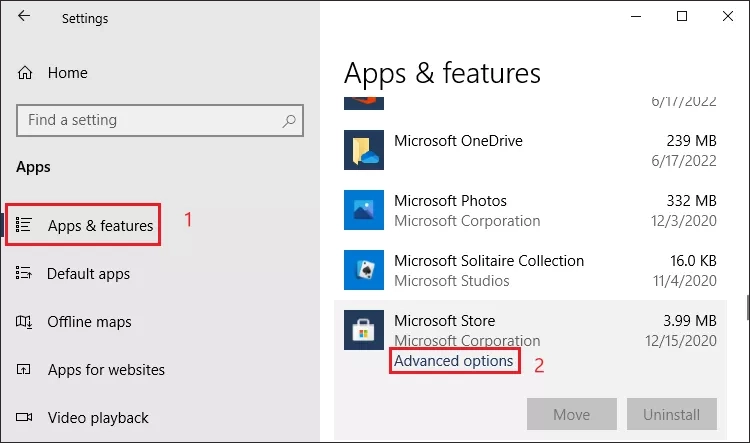Viewport: 750px width, 443px height.
Task: Click the 3.99 MB size of Store
Action: tap(690, 321)
